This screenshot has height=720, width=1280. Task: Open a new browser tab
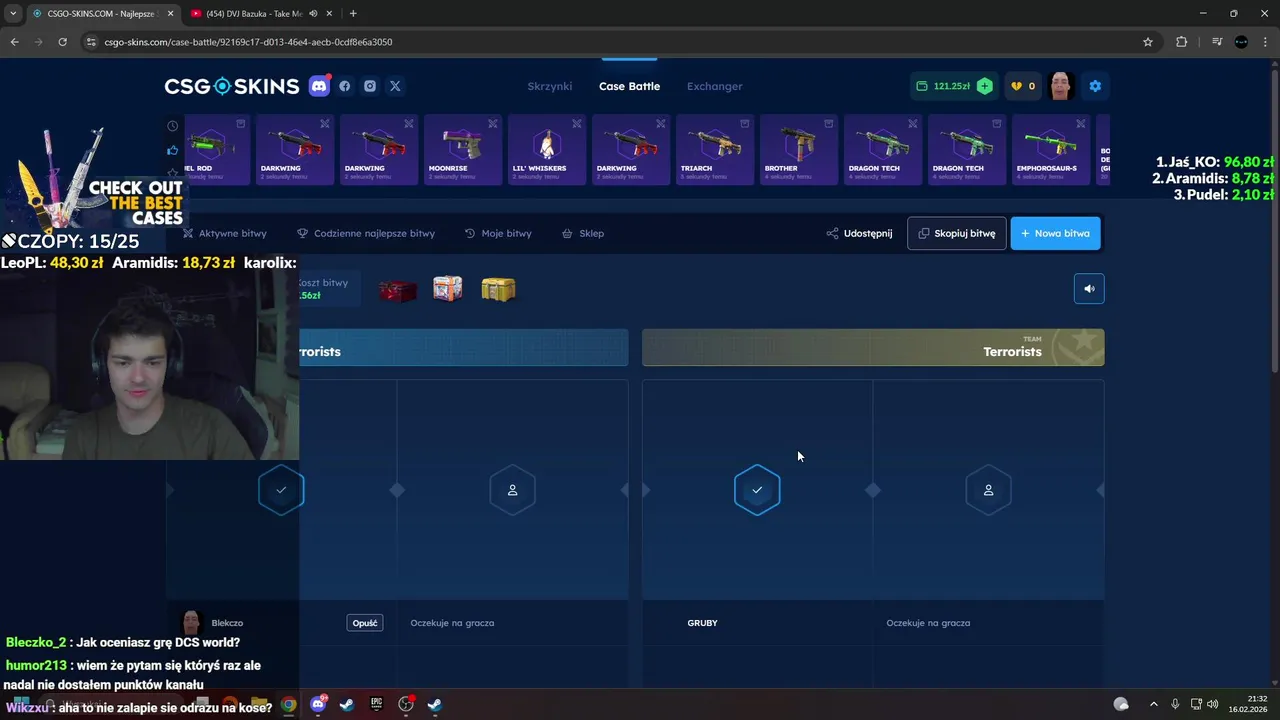coord(353,13)
